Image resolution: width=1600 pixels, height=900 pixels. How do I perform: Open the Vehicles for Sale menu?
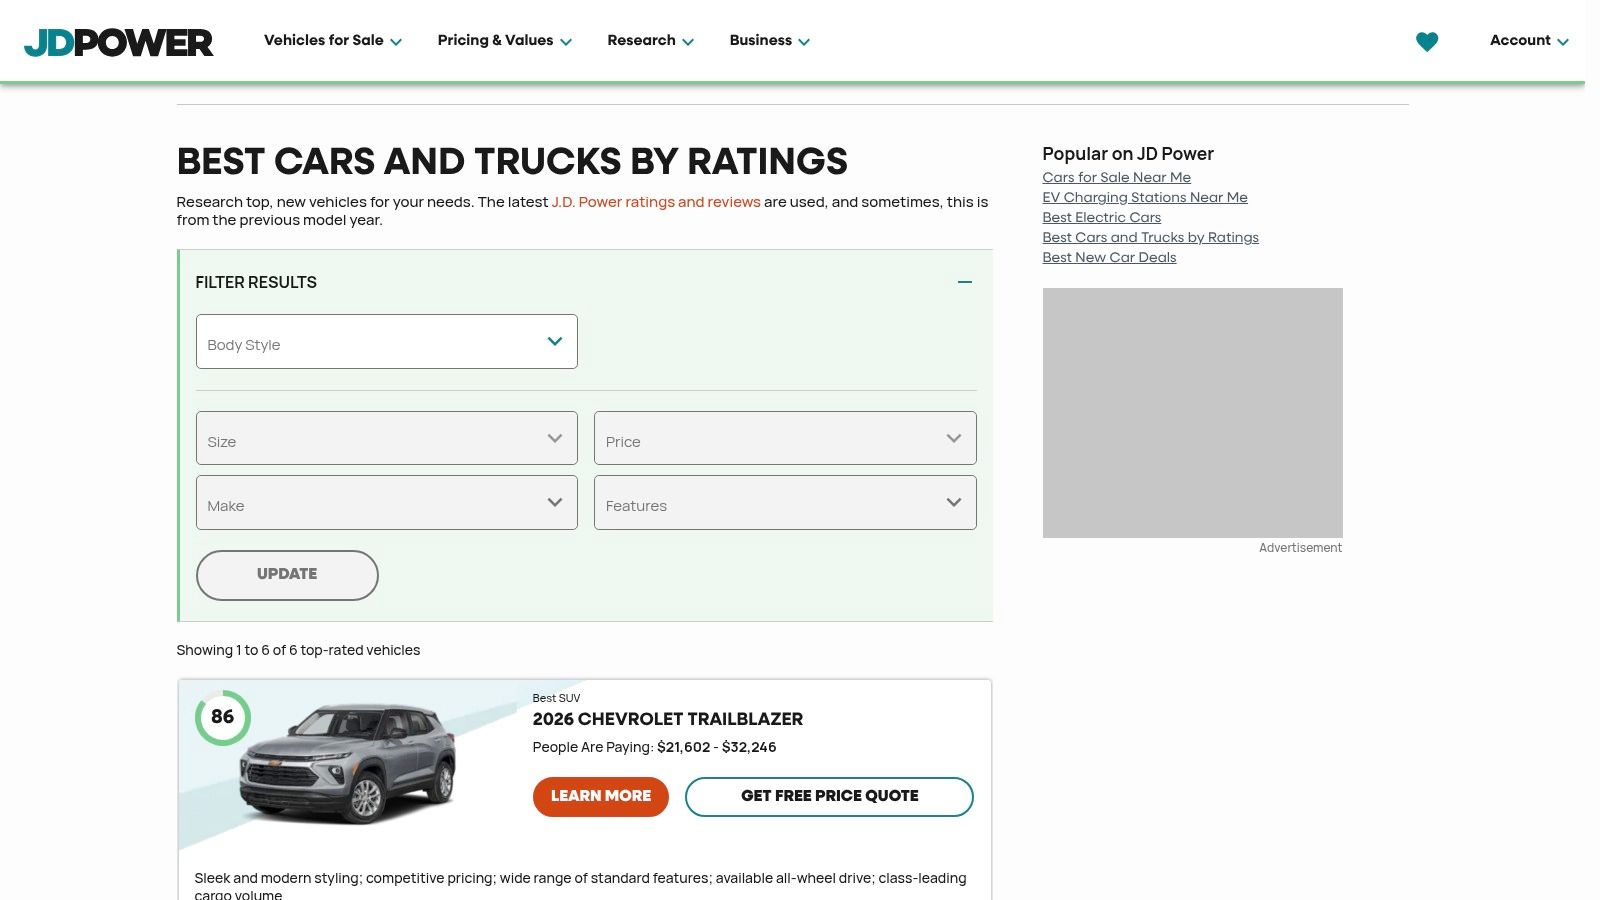[333, 41]
